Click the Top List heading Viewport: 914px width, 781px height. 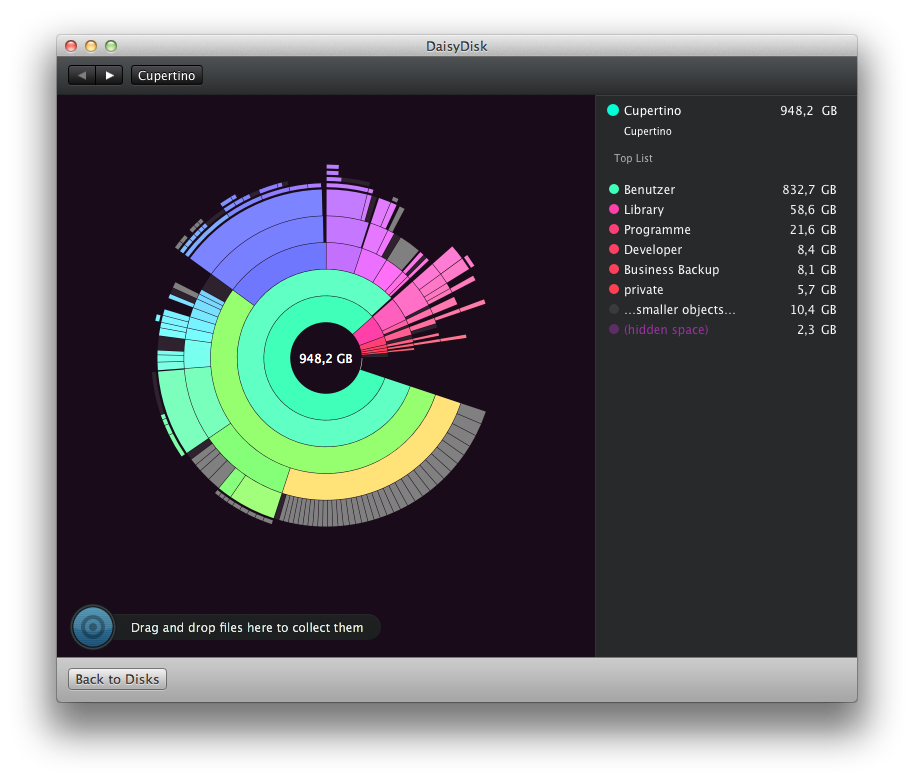pyautogui.click(x=633, y=158)
